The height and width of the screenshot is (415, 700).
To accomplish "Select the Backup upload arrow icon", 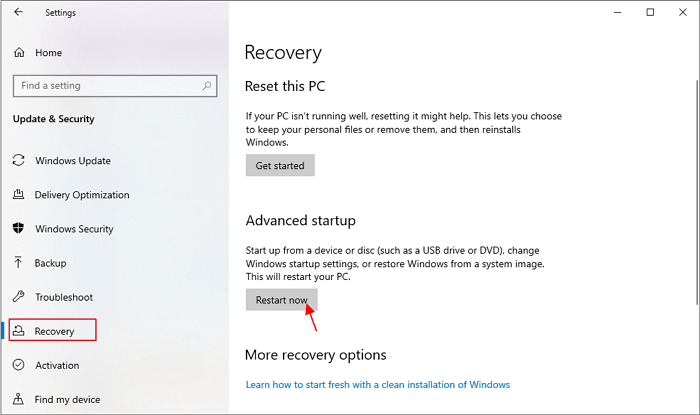I will click(18, 263).
